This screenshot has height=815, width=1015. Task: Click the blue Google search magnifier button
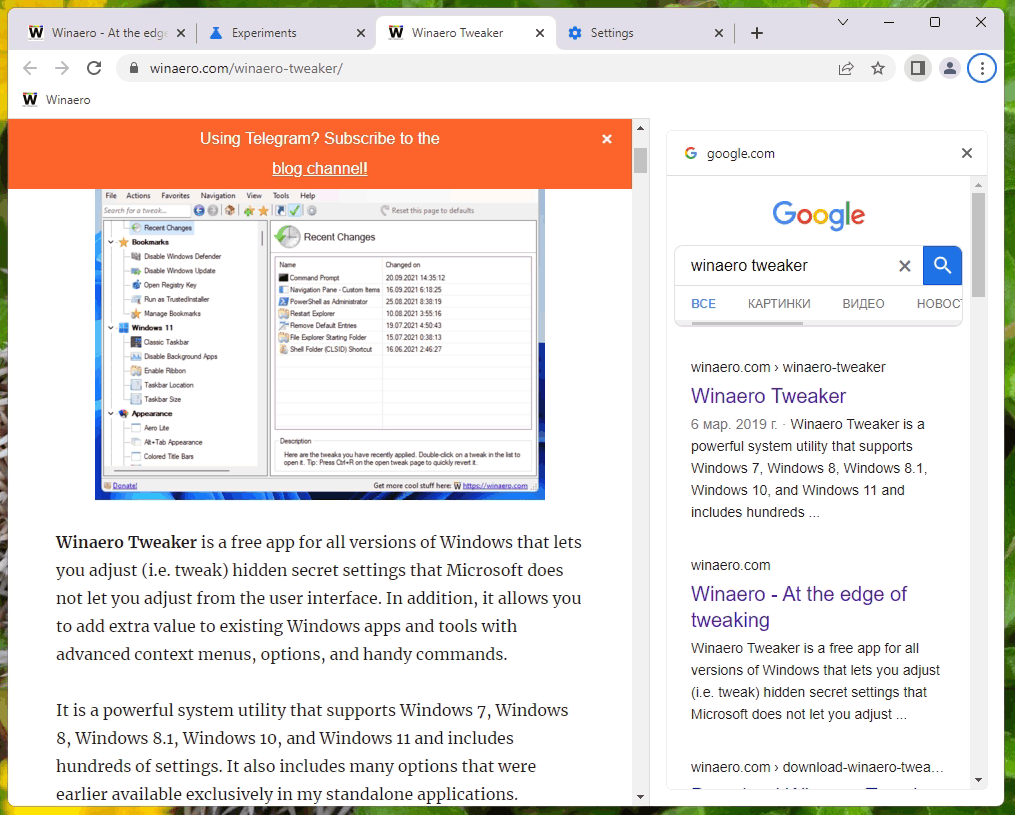(x=942, y=265)
